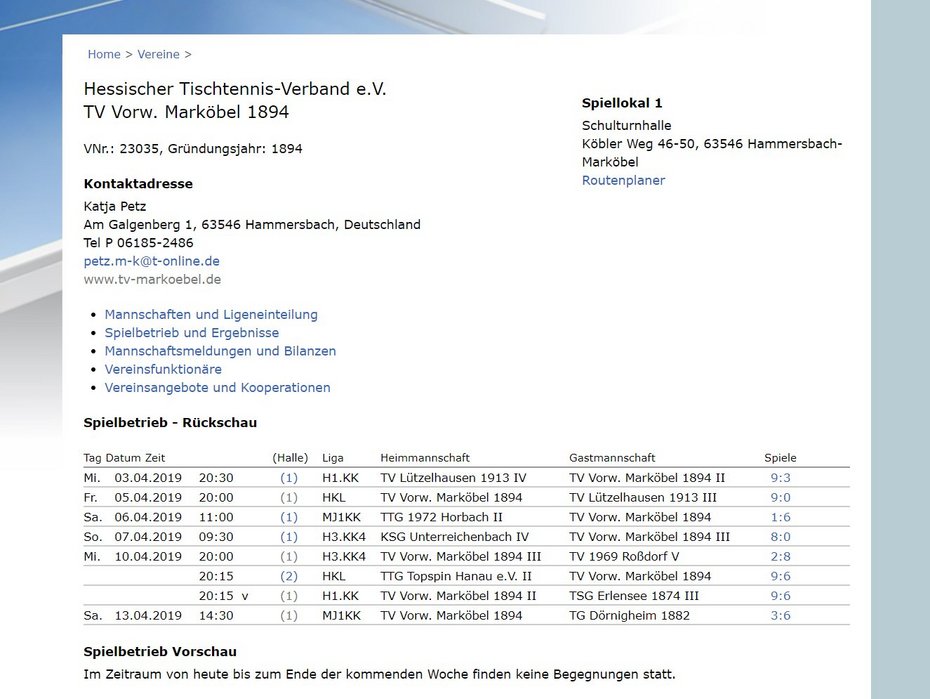Screen dimensions: 930x699
Task: Click the '(Halle)' column header
Action: tap(290, 458)
